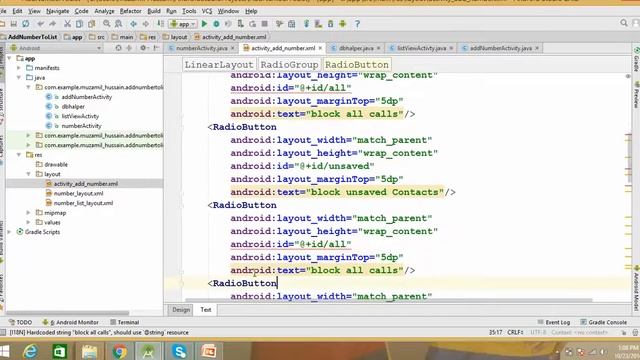Select number_layout.xml in project tree
The image size is (640, 360).
point(78,193)
